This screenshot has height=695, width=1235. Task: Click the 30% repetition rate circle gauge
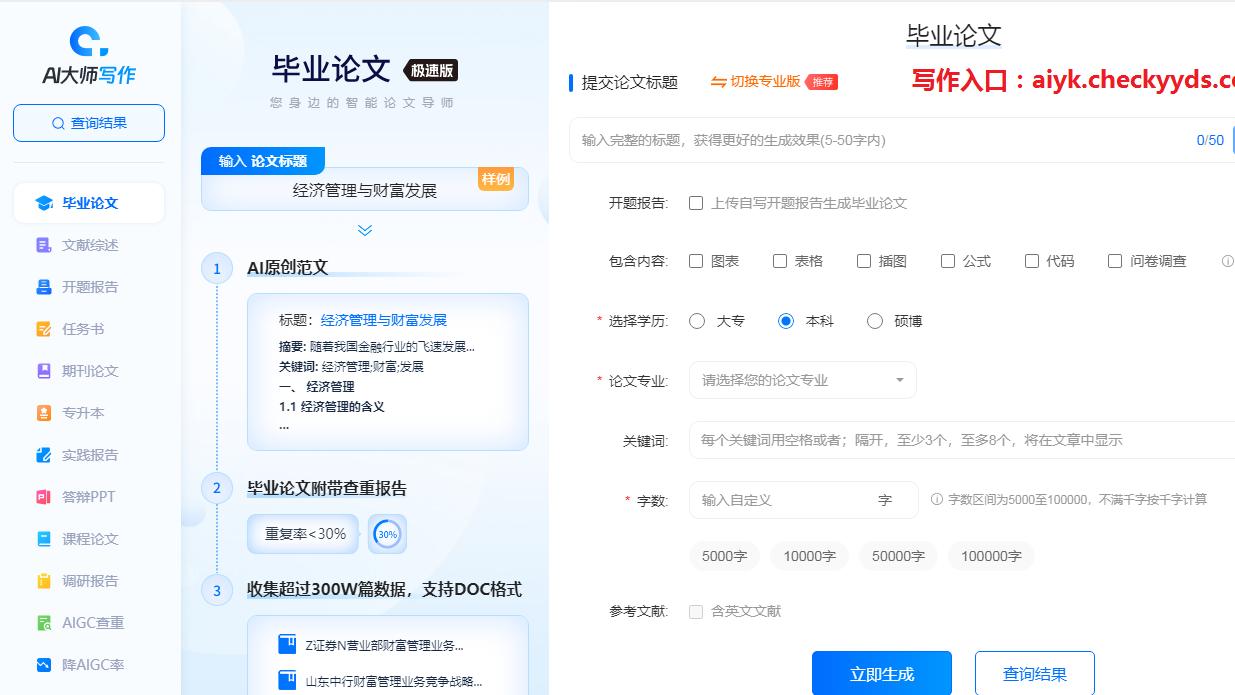click(x=387, y=534)
